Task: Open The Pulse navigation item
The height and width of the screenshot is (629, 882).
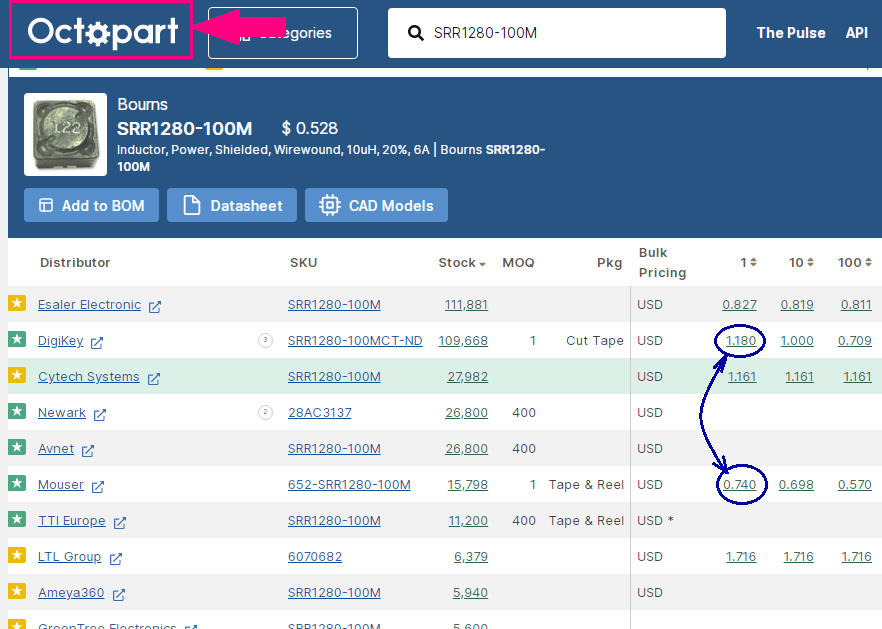Action: 791,33
